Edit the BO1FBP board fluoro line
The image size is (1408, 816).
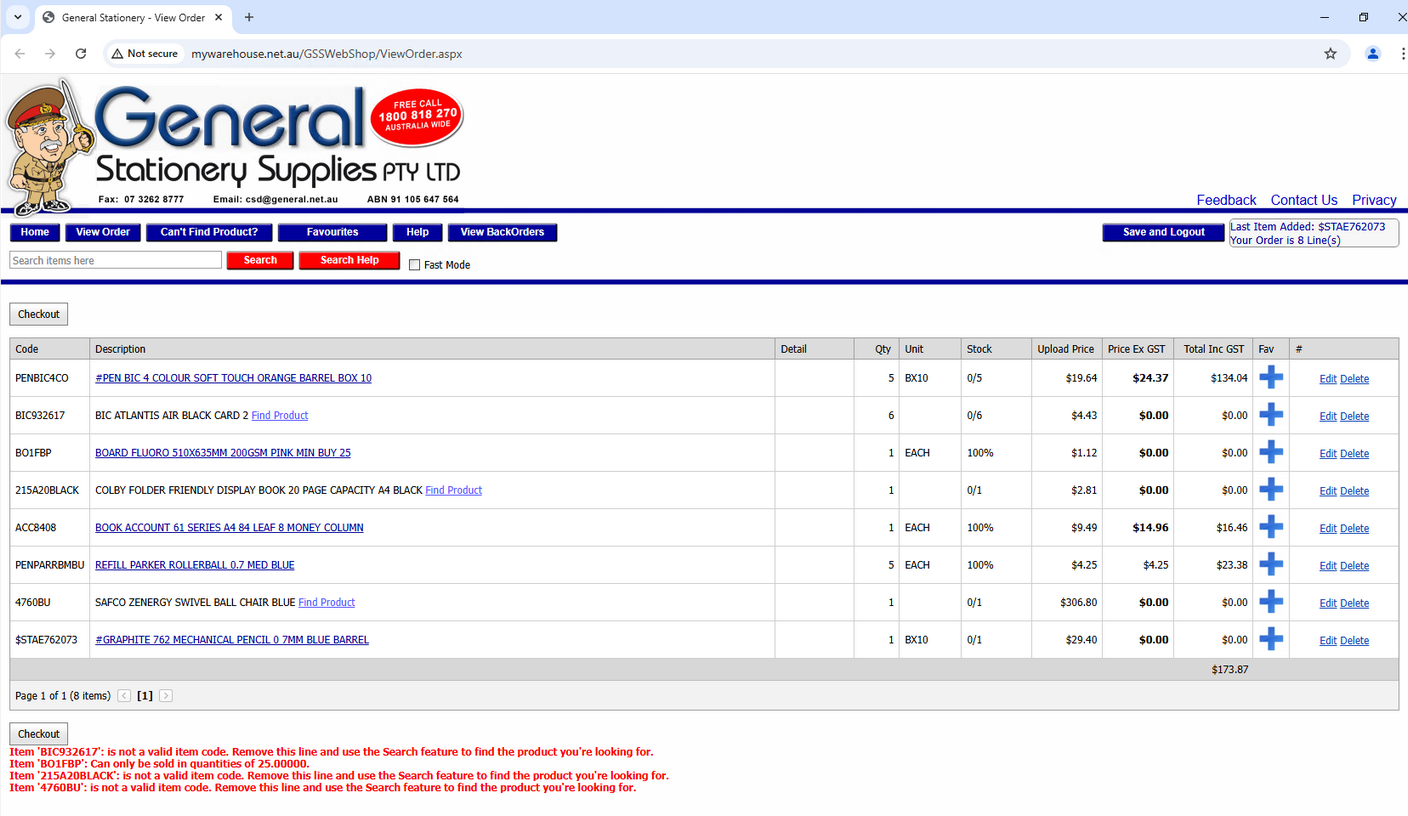[x=1327, y=454]
